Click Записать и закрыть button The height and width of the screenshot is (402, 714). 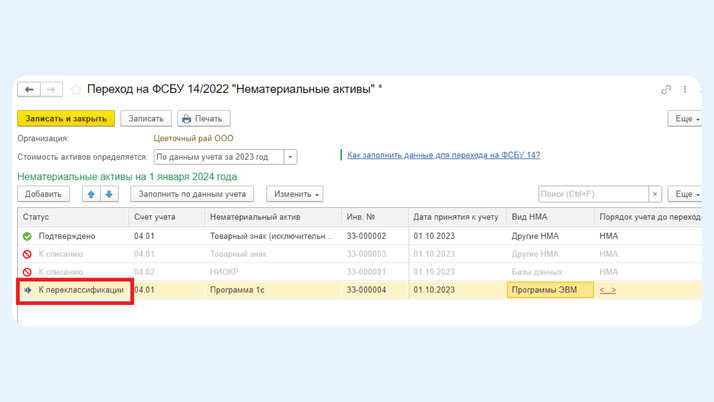click(66, 118)
